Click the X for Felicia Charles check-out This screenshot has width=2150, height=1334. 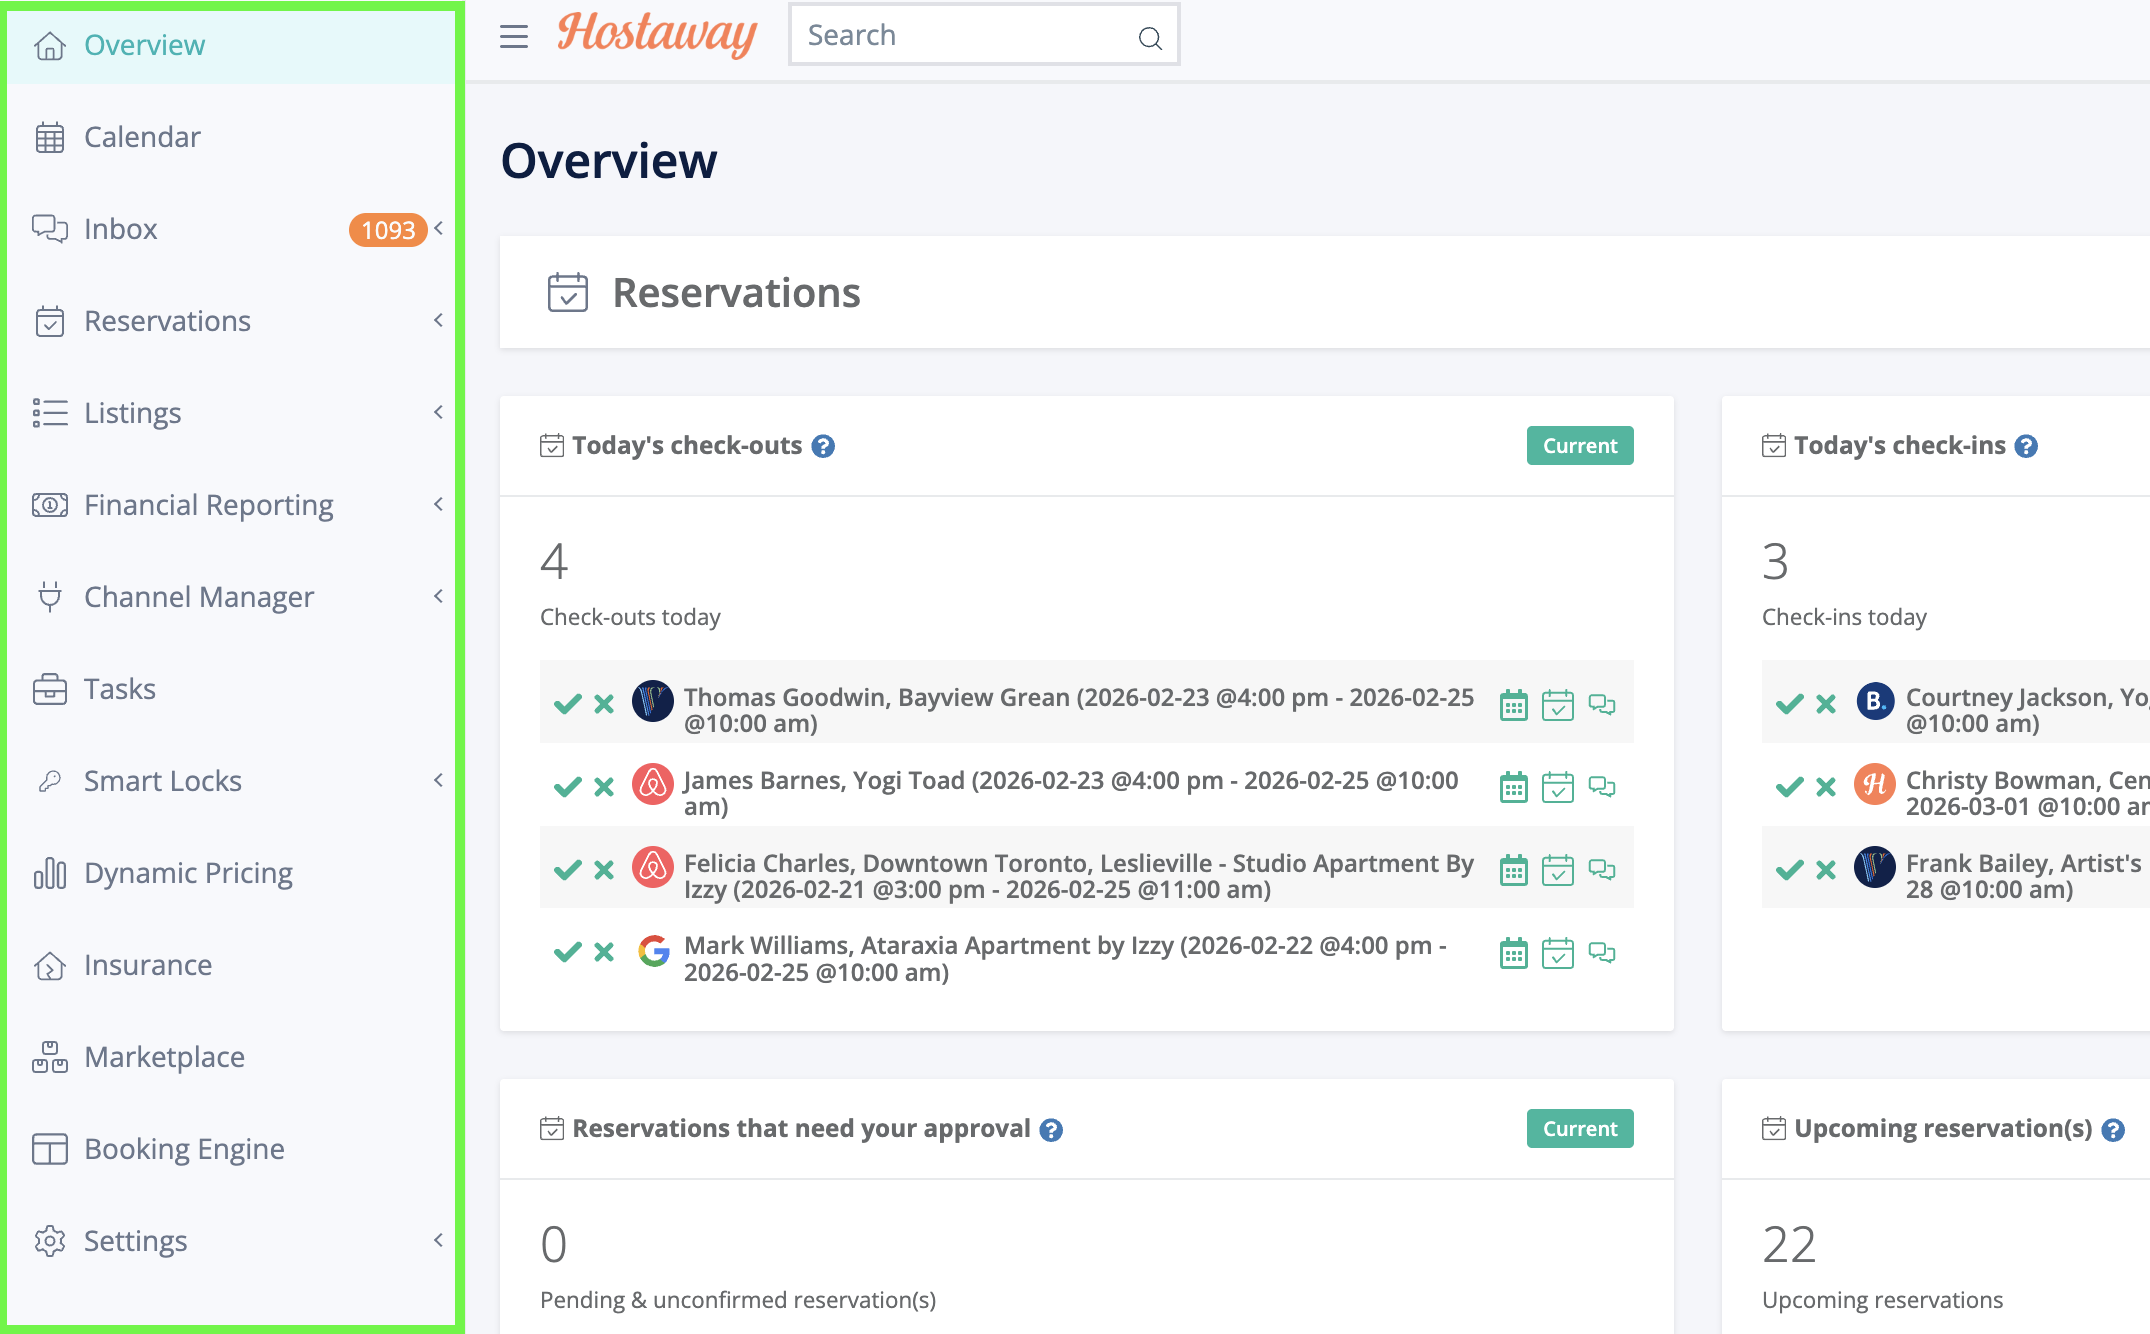pyautogui.click(x=604, y=870)
